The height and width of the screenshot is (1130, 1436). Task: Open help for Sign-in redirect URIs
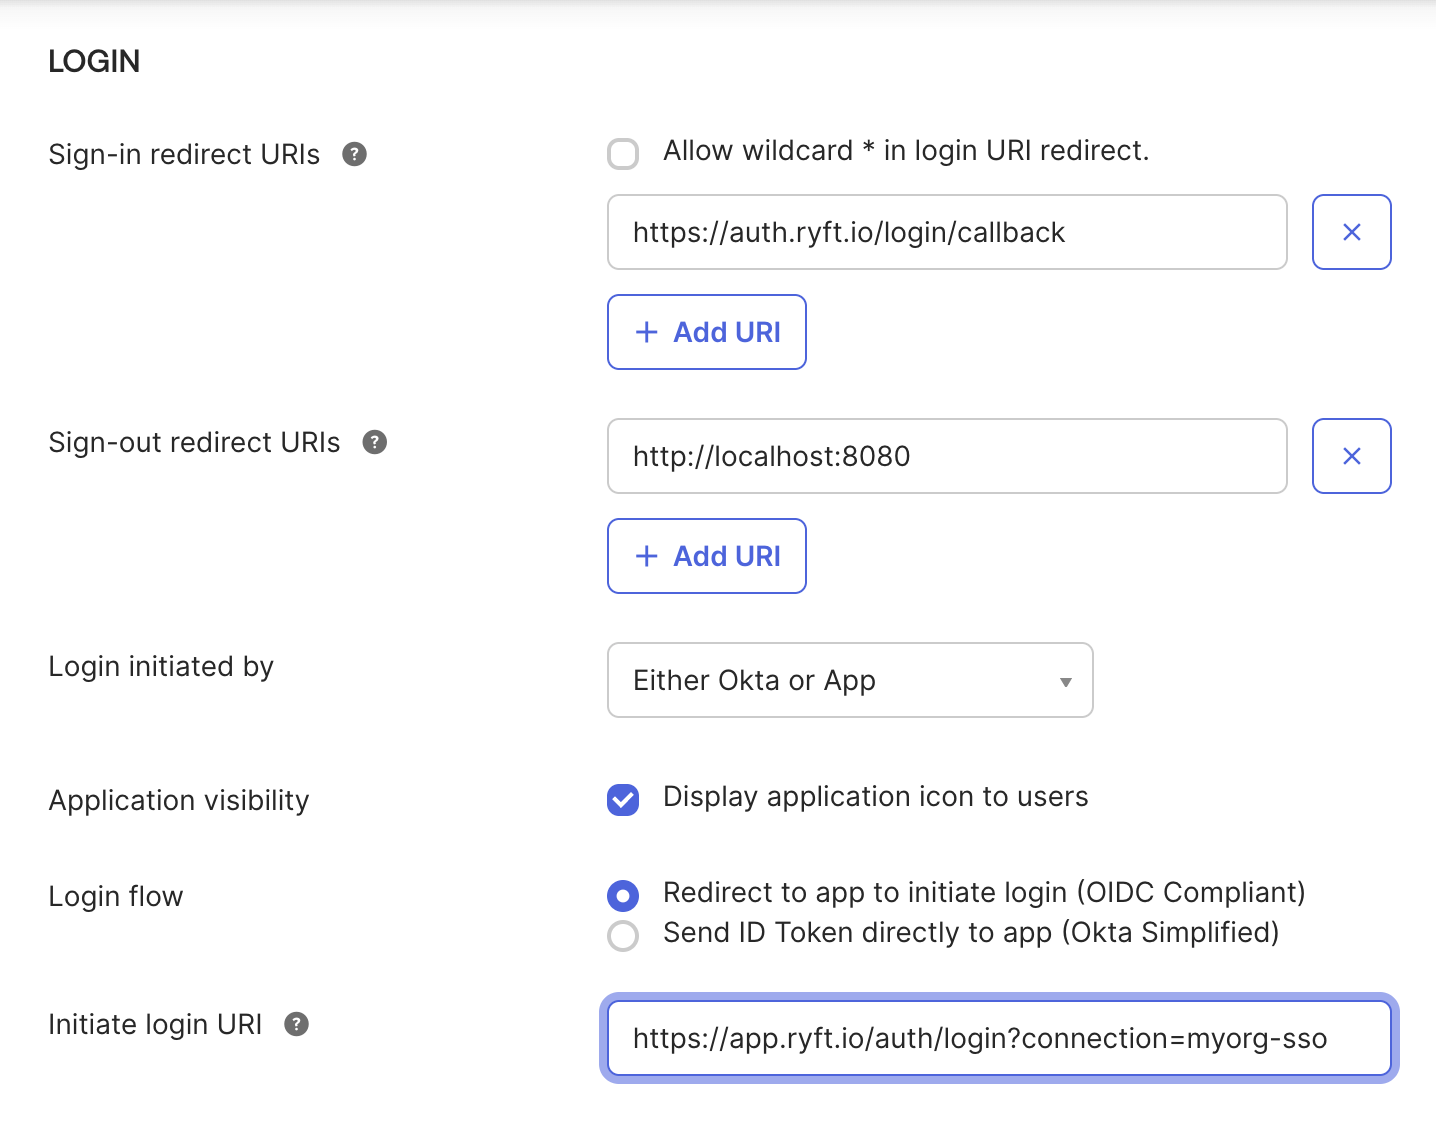pyautogui.click(x=356, y=154)
